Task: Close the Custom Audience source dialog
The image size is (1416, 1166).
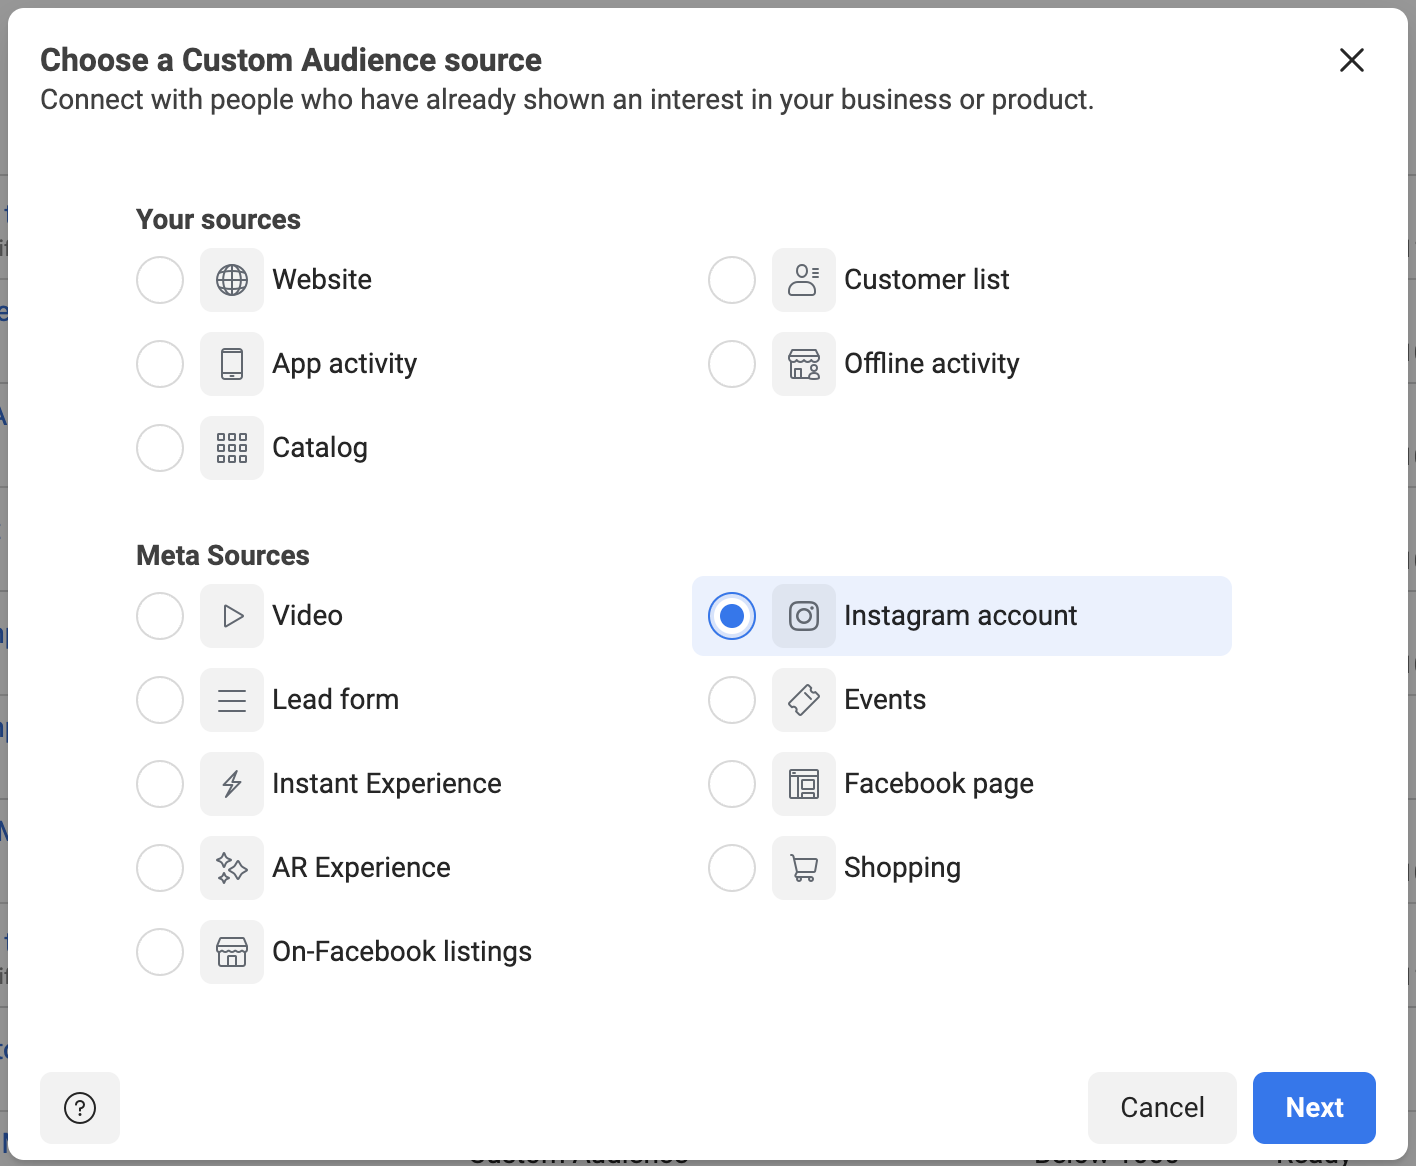Action: pyautogui.click(x=1352, y=60)
